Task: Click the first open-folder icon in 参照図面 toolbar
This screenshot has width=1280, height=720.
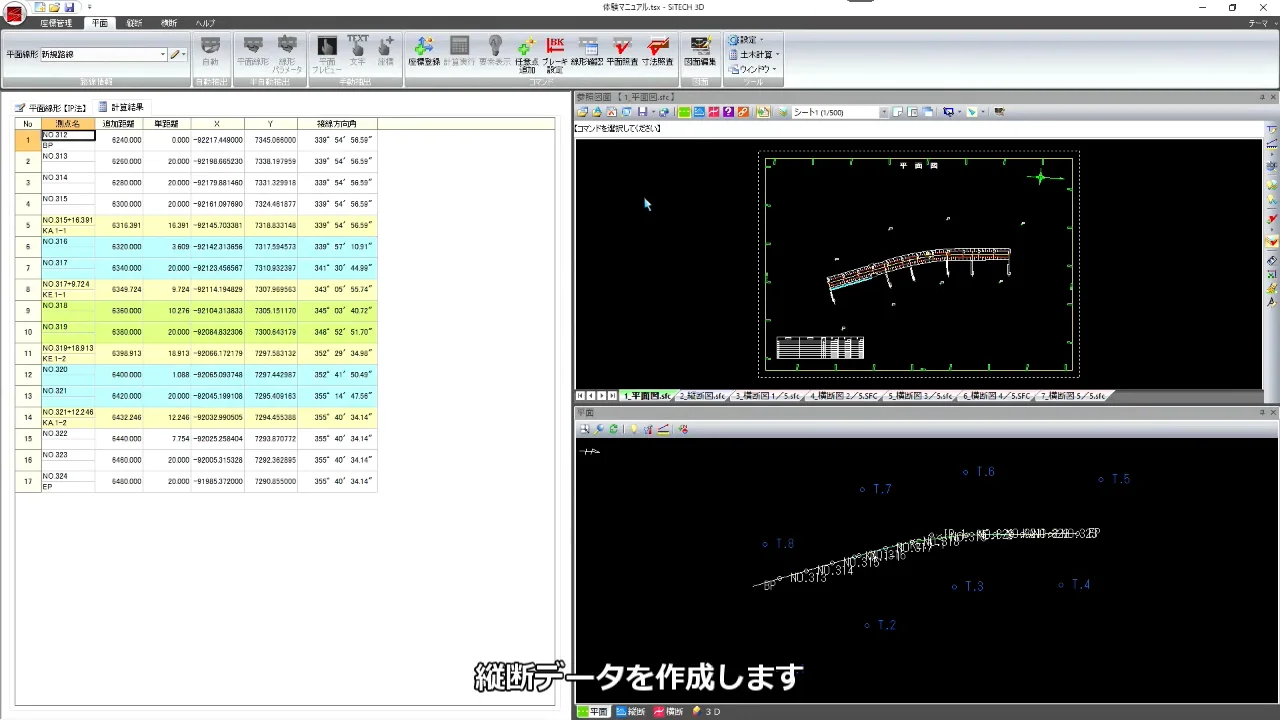Action: pyautogui.click(x=583, y=112)
